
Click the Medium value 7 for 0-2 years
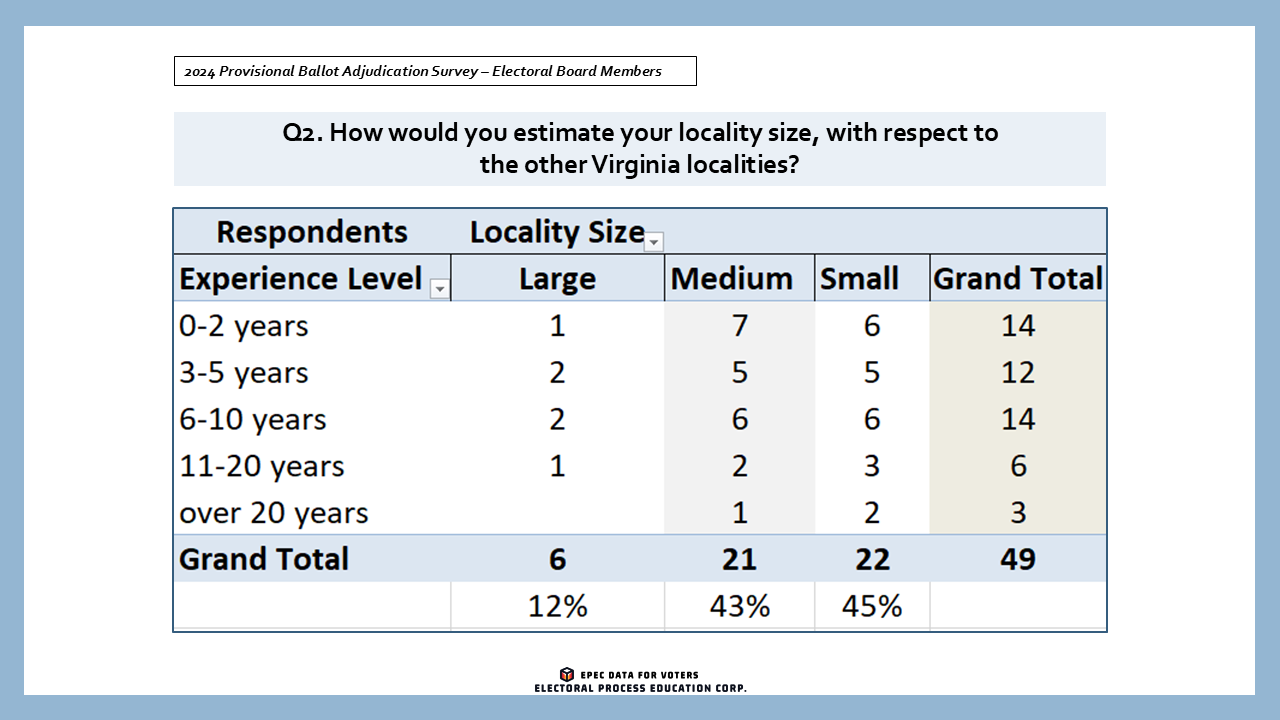[x=739, y=326]
